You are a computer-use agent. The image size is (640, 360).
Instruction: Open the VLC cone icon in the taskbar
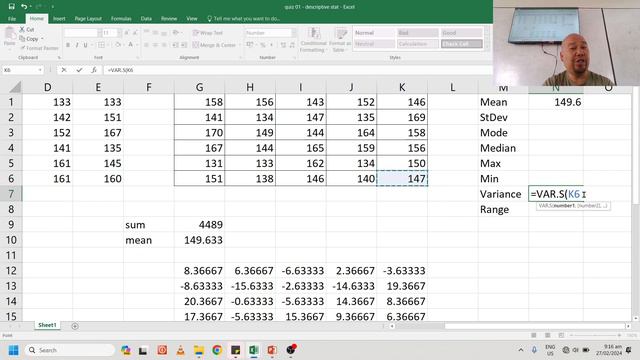tap(180, 350)
